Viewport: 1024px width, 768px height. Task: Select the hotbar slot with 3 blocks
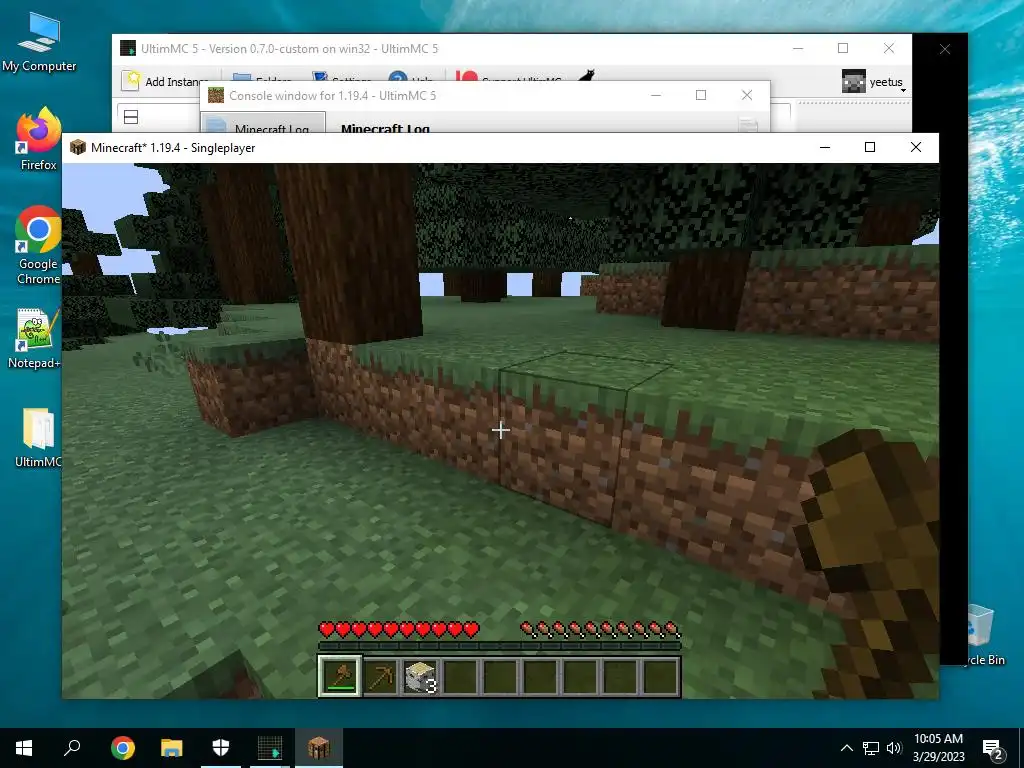[420, 677]
